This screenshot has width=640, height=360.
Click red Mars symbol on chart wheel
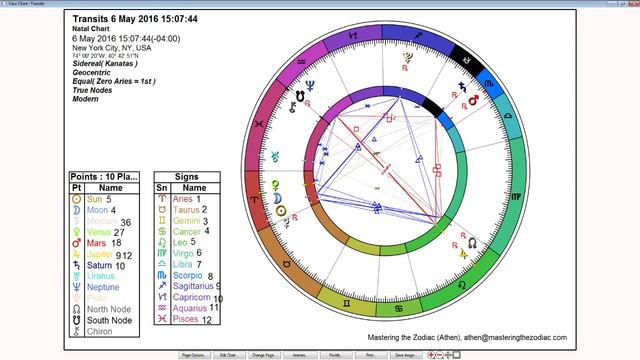click(473, 100)
